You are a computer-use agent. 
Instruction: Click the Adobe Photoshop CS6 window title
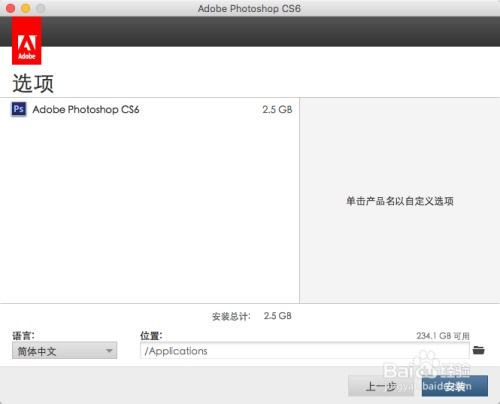pos(249,8)
